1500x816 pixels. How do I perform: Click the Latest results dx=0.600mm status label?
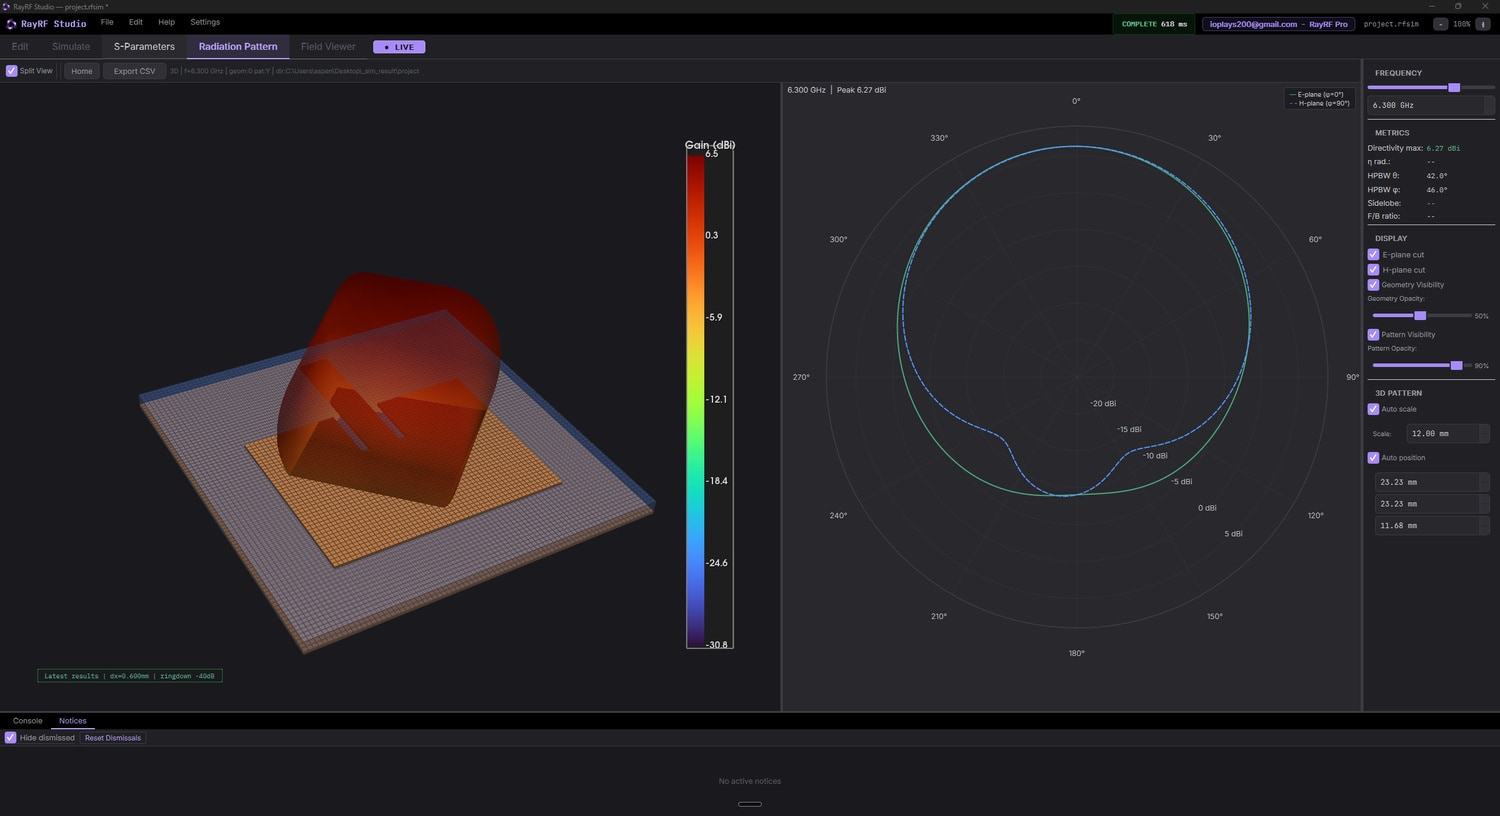(130, 676)
